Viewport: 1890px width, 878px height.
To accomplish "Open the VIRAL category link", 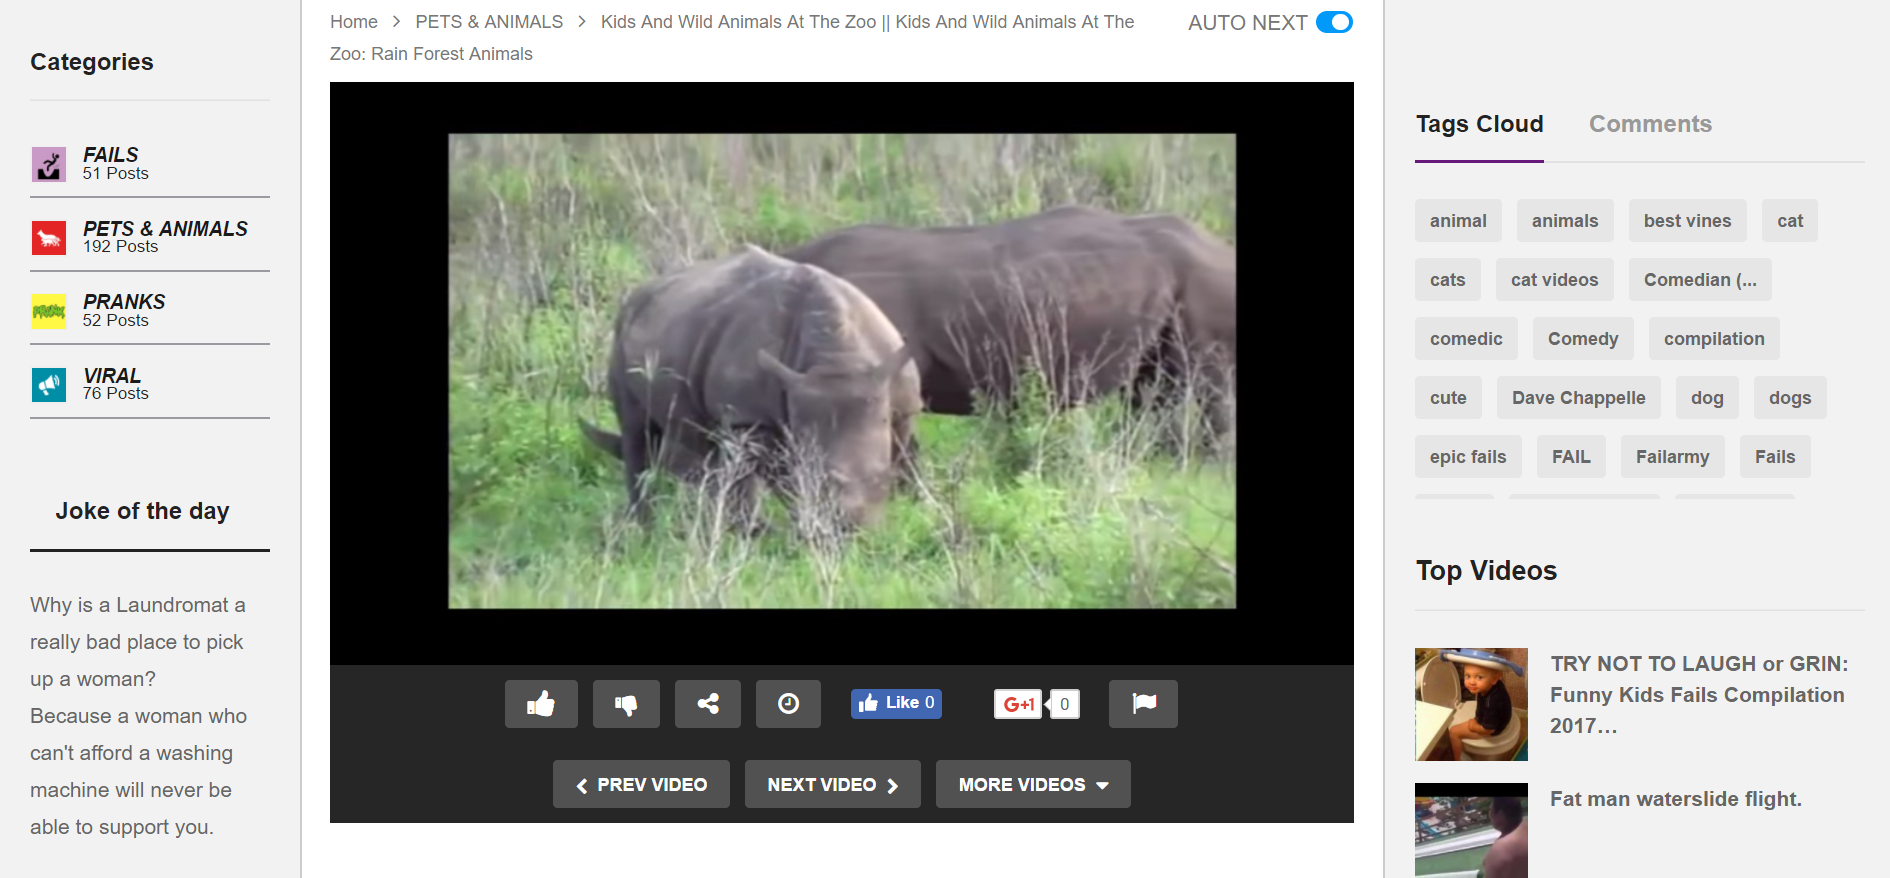I will tap(112, 376).
